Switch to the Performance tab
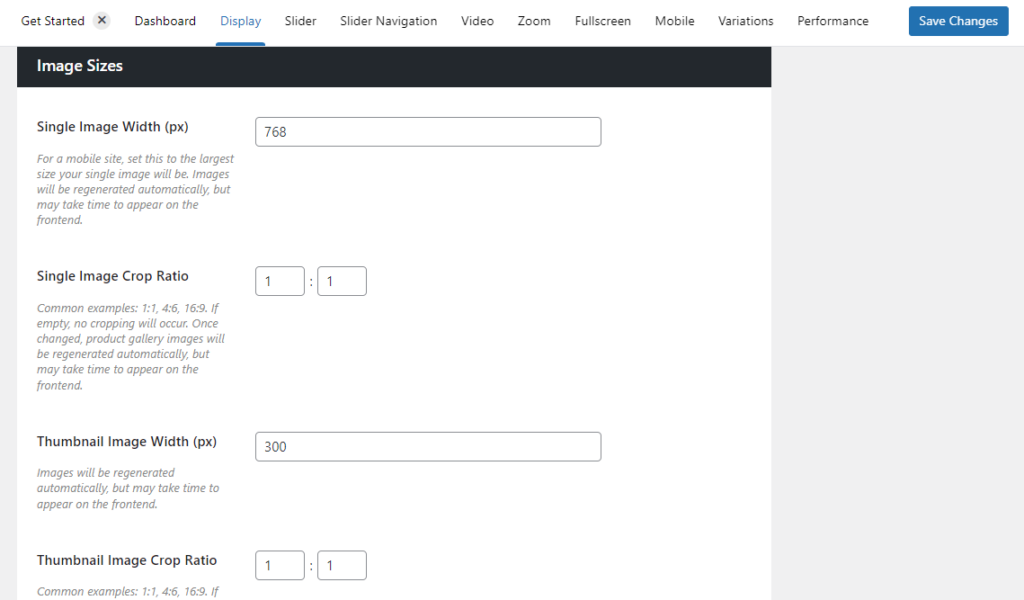Viewport: 1024px width, 600px height. tap(832, 20)
